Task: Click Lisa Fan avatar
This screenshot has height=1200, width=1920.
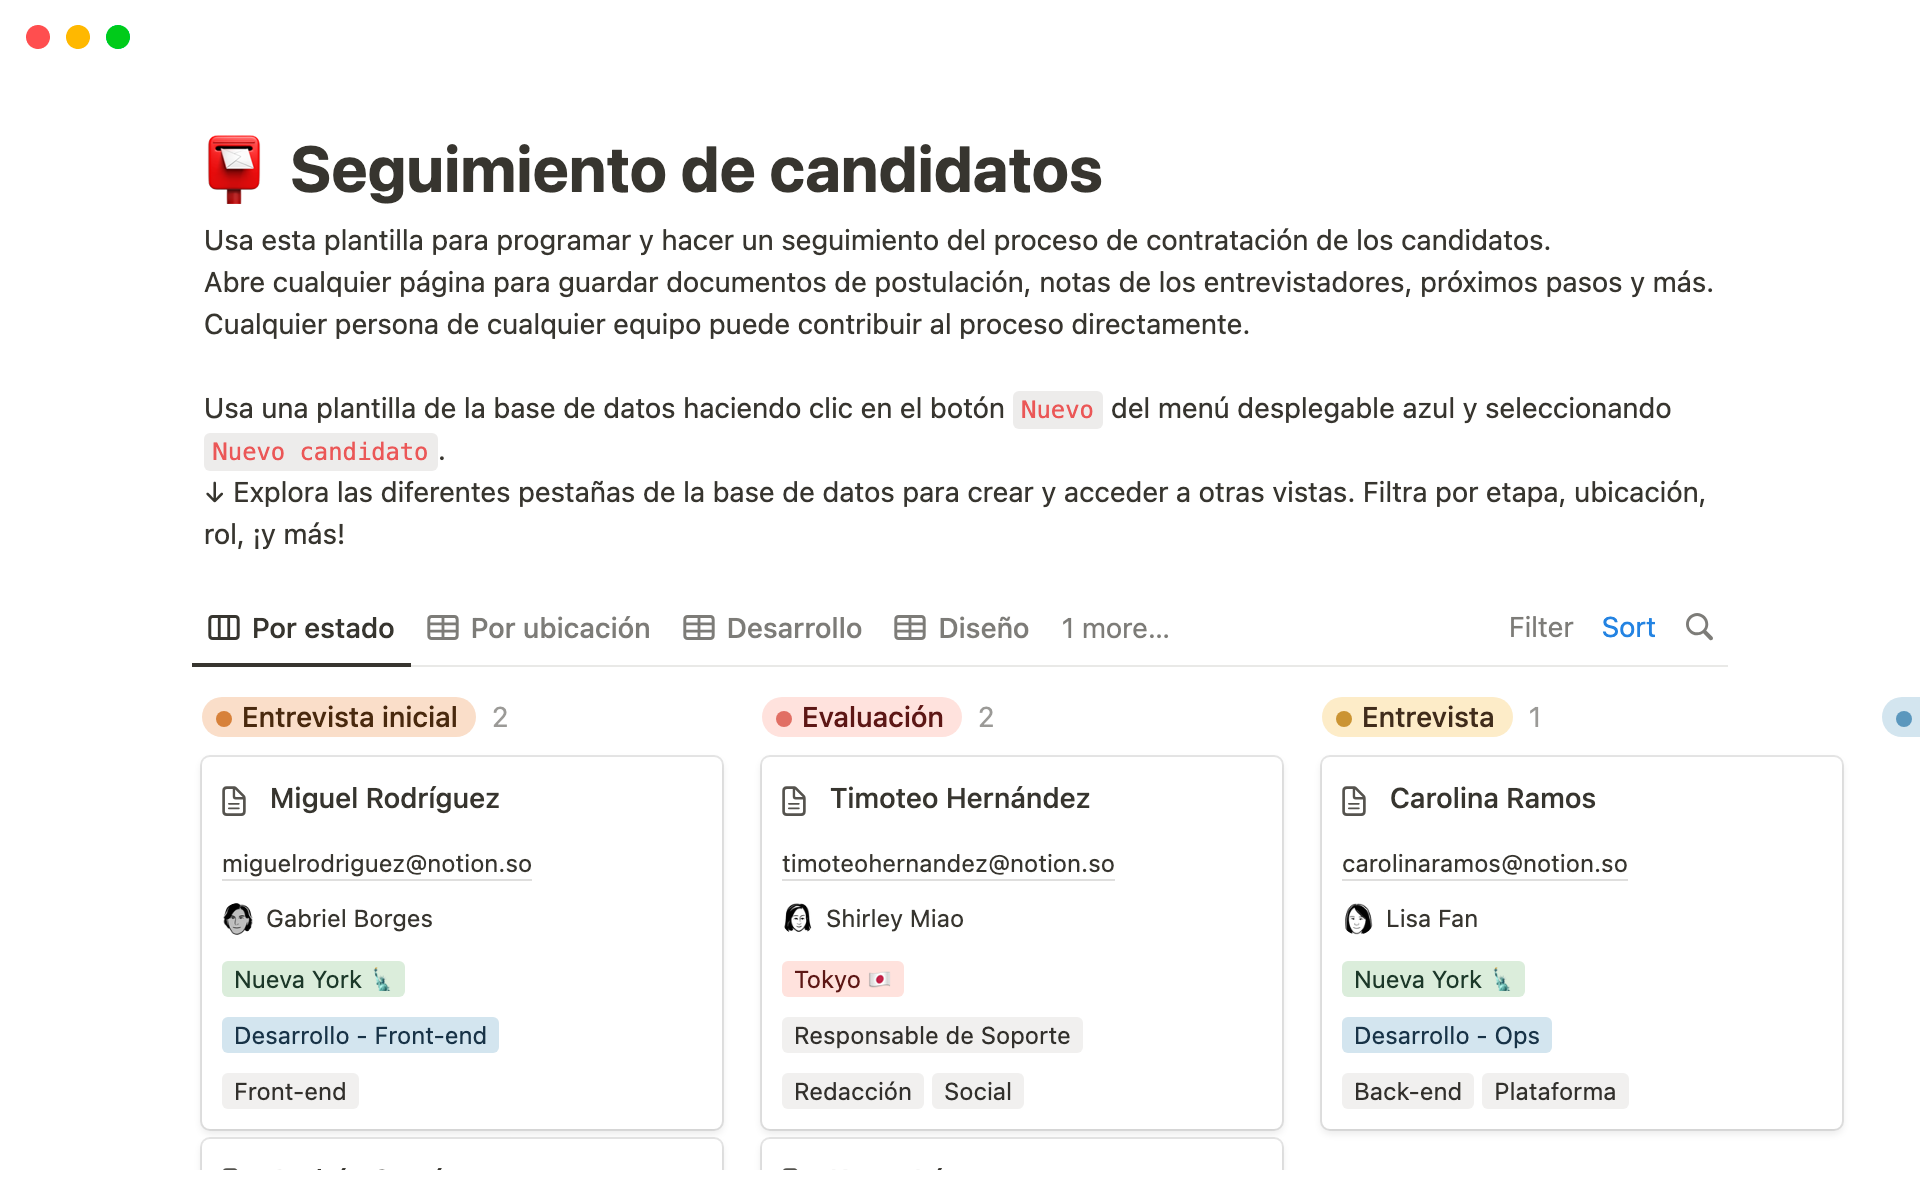Action: (1358, 918)
